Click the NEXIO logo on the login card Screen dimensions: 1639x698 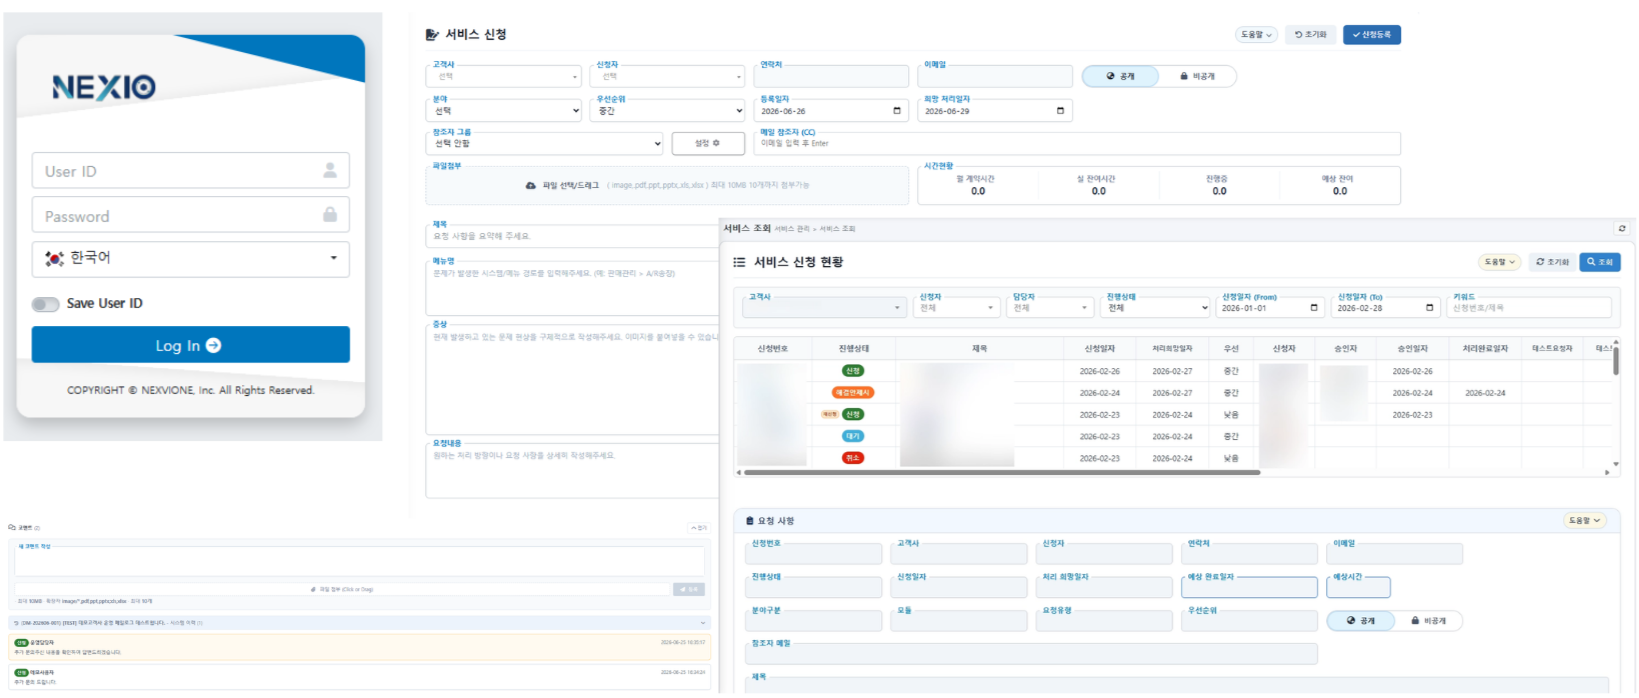[x=104, y=88]
